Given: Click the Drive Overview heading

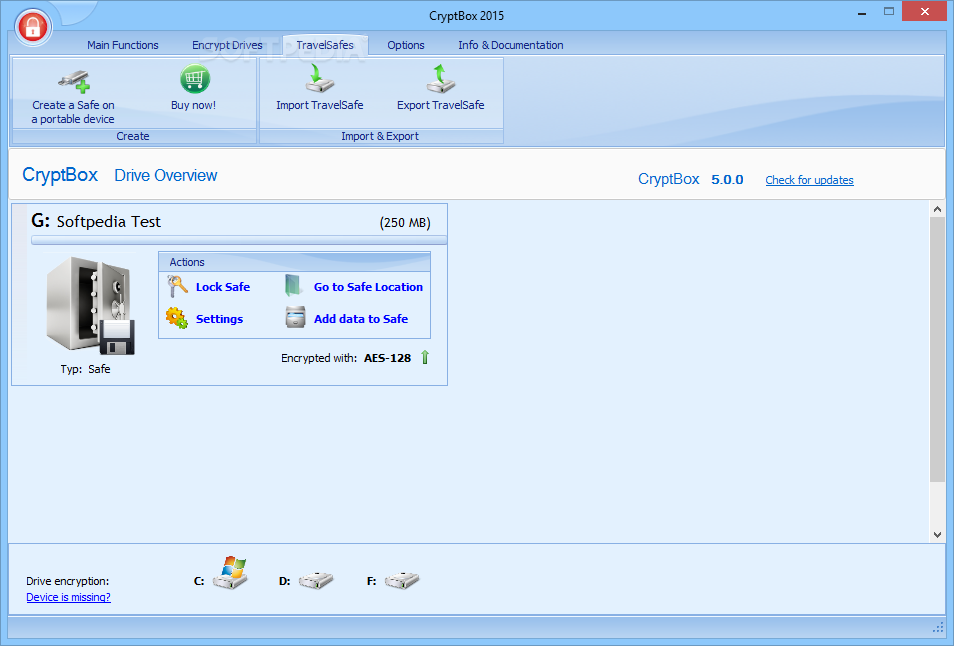Looking at the screenshot, I should (x=165, y=175).
